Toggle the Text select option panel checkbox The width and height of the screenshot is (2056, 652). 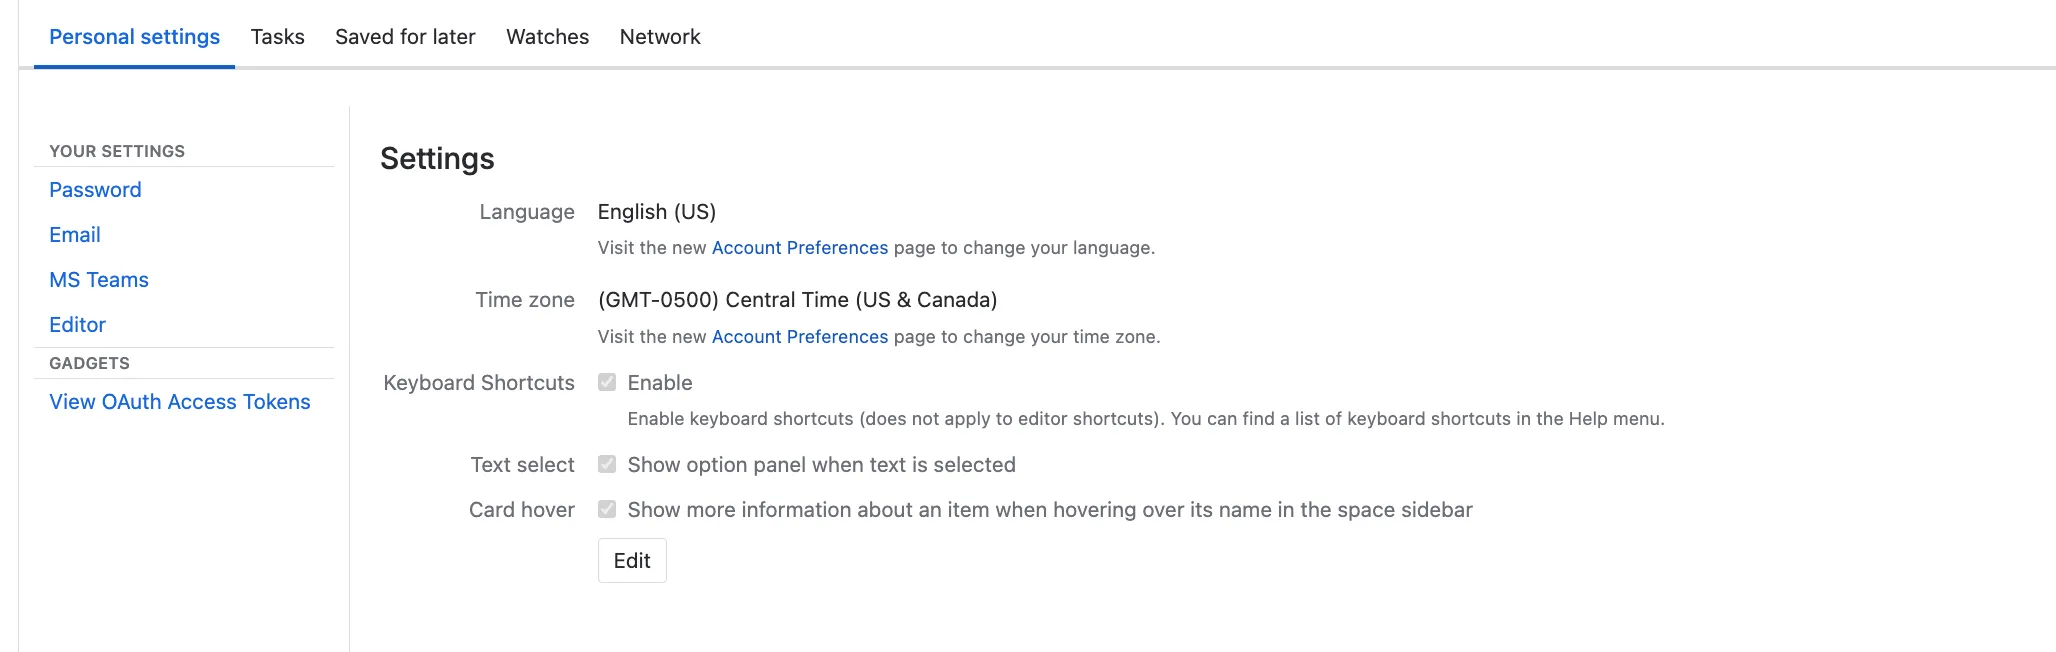[x=607, y=464]
